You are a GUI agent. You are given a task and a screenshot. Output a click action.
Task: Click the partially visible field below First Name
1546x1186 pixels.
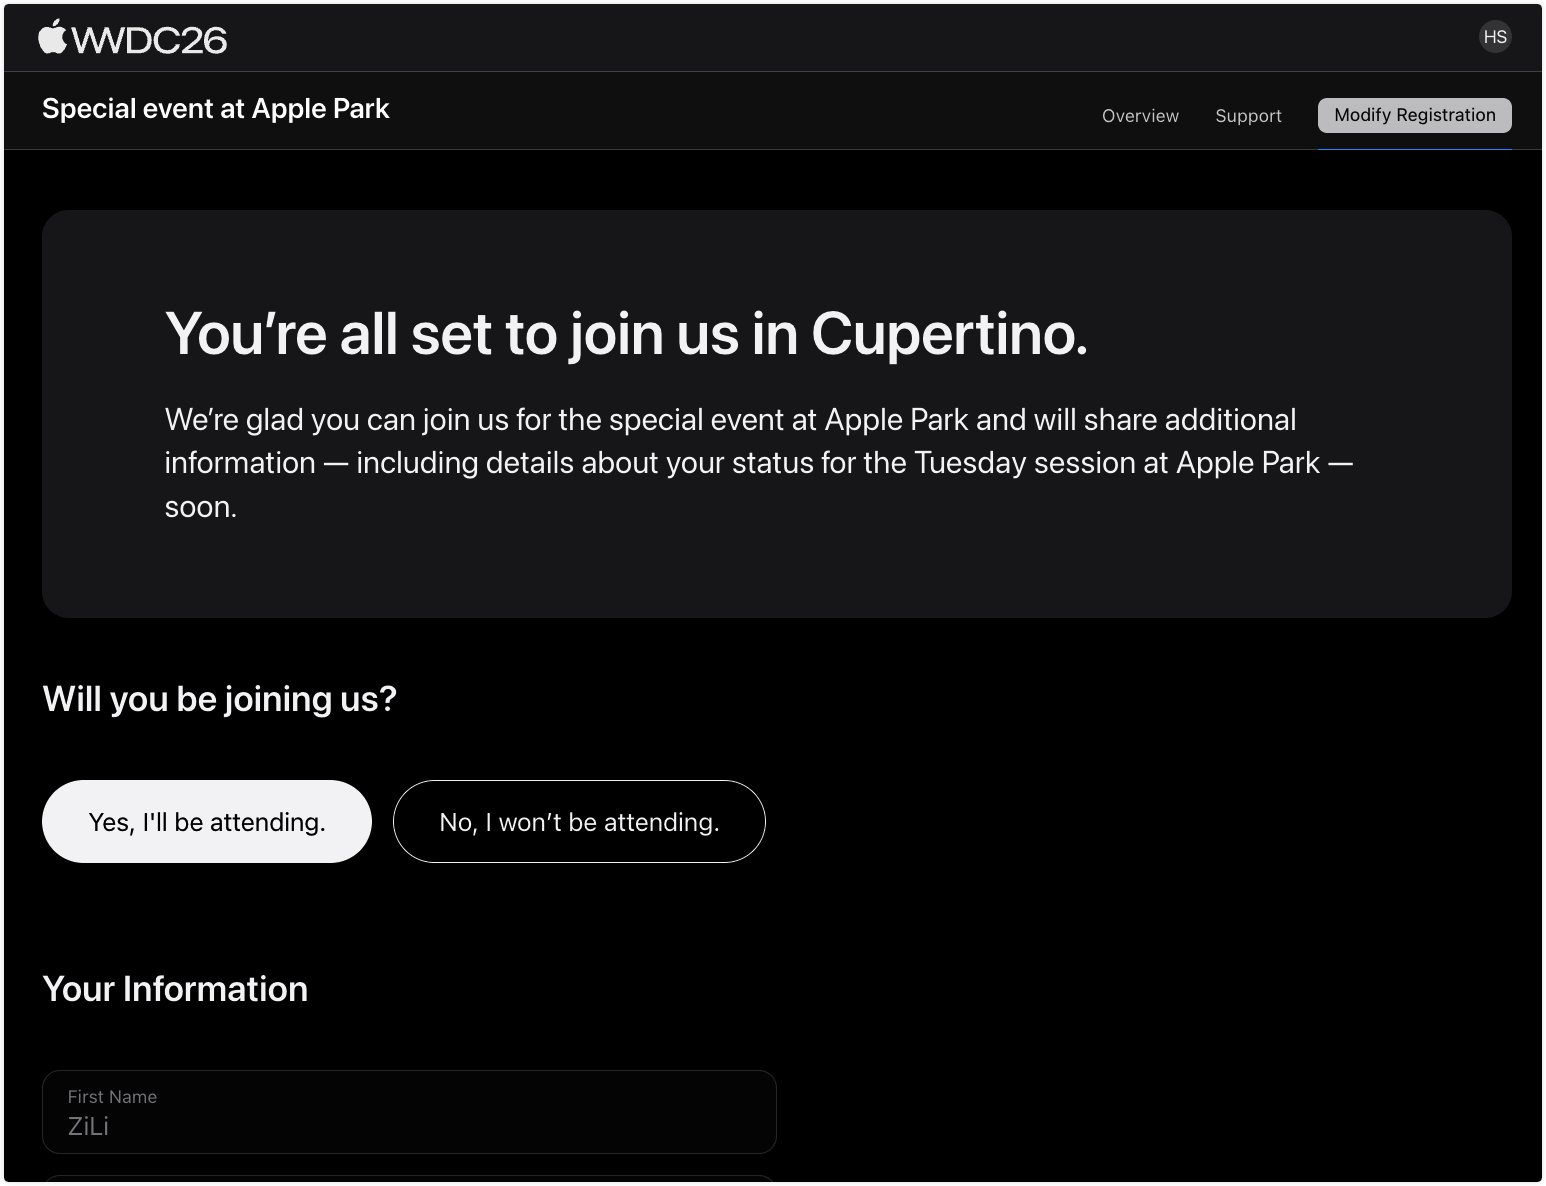click(409, 1179)
